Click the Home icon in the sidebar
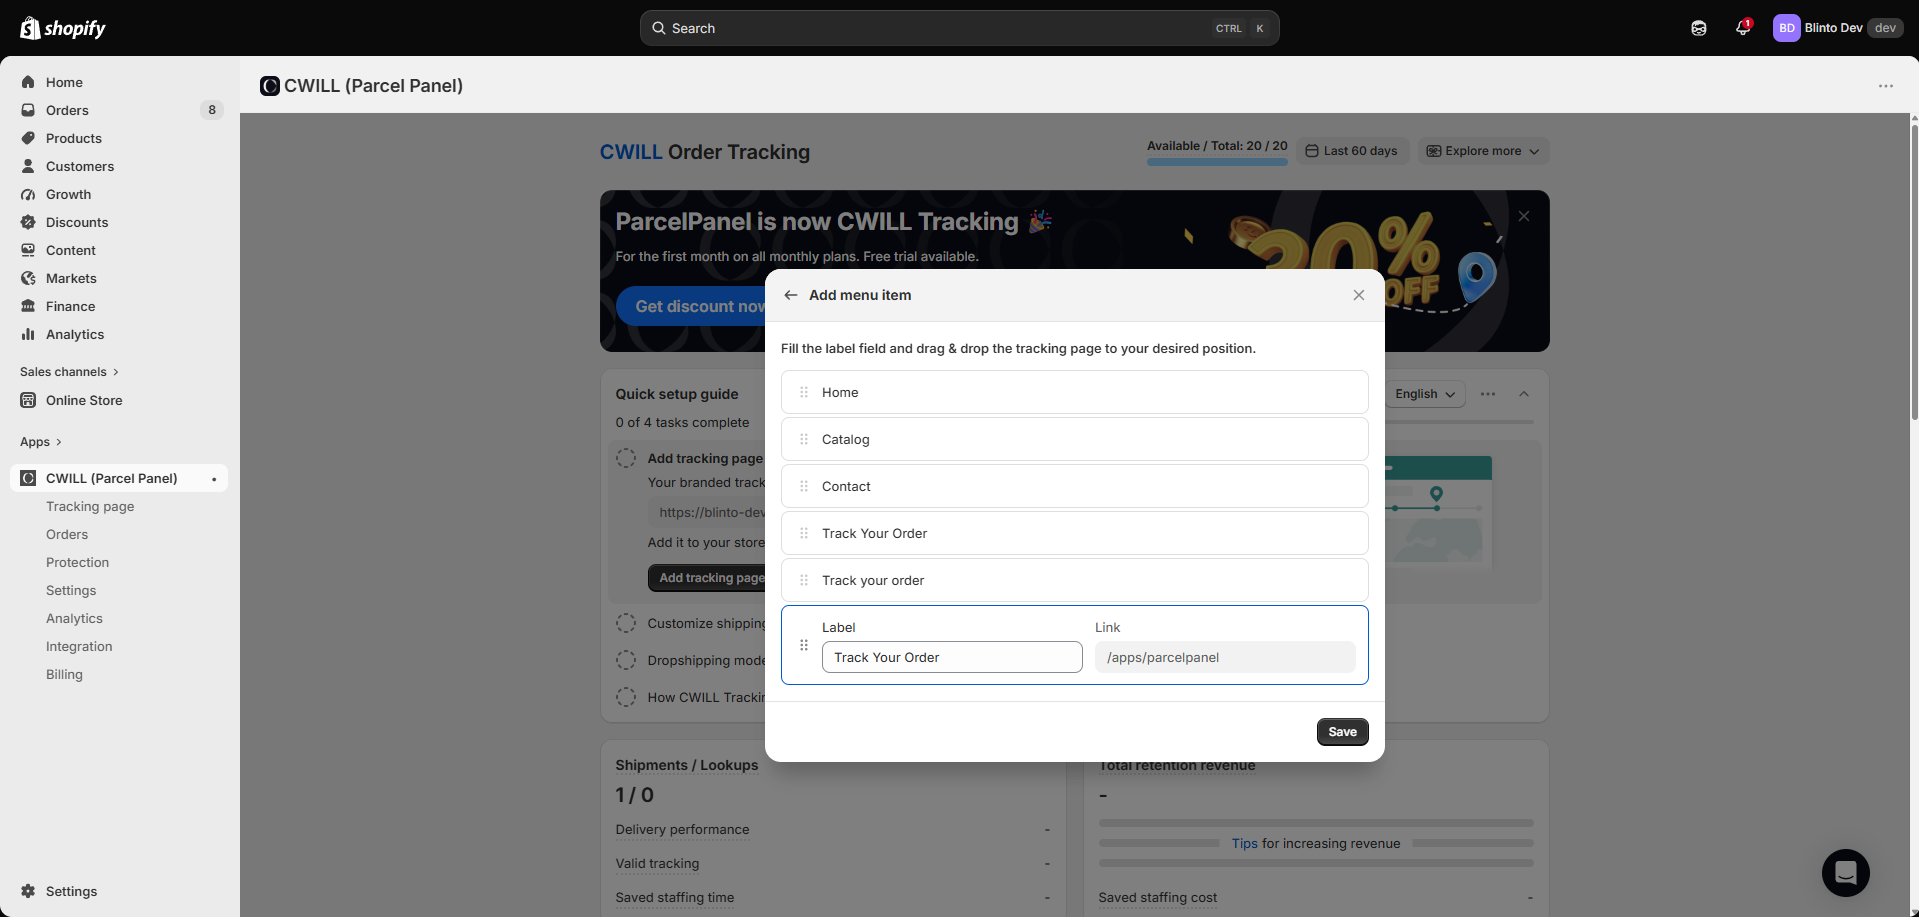Viewport: 1919px width, 917px height. tap(28, 82)
